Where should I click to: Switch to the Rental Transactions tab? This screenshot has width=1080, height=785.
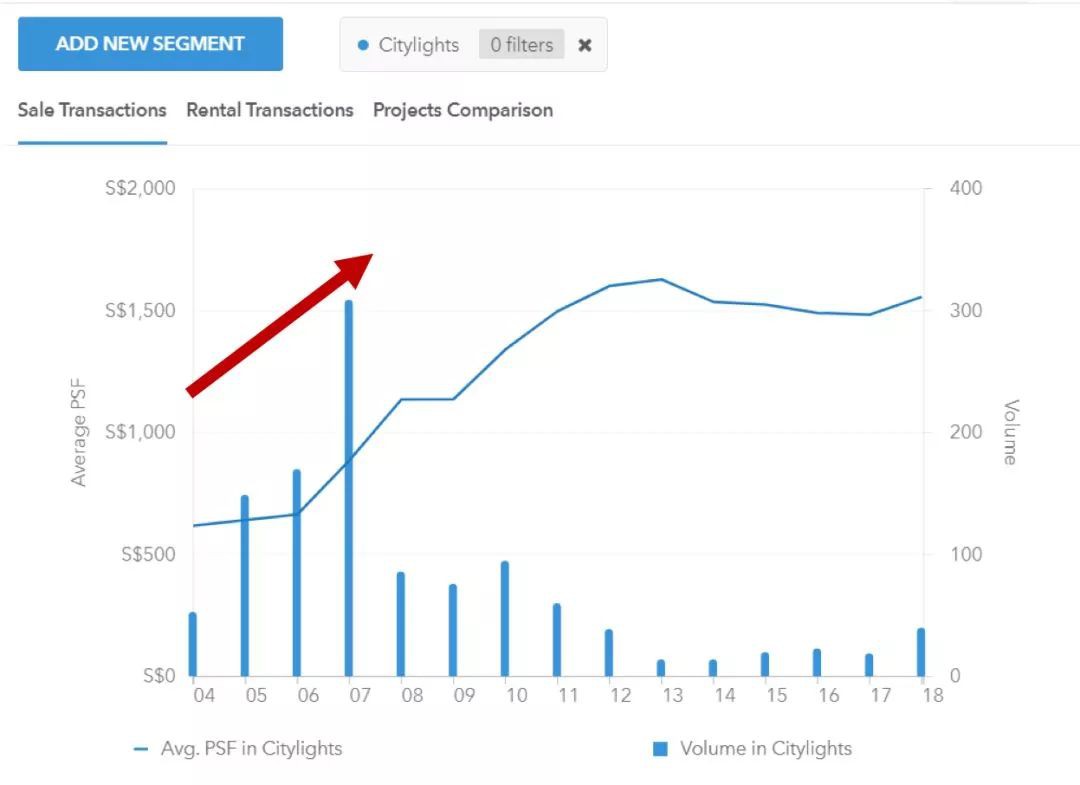(270, 110)
